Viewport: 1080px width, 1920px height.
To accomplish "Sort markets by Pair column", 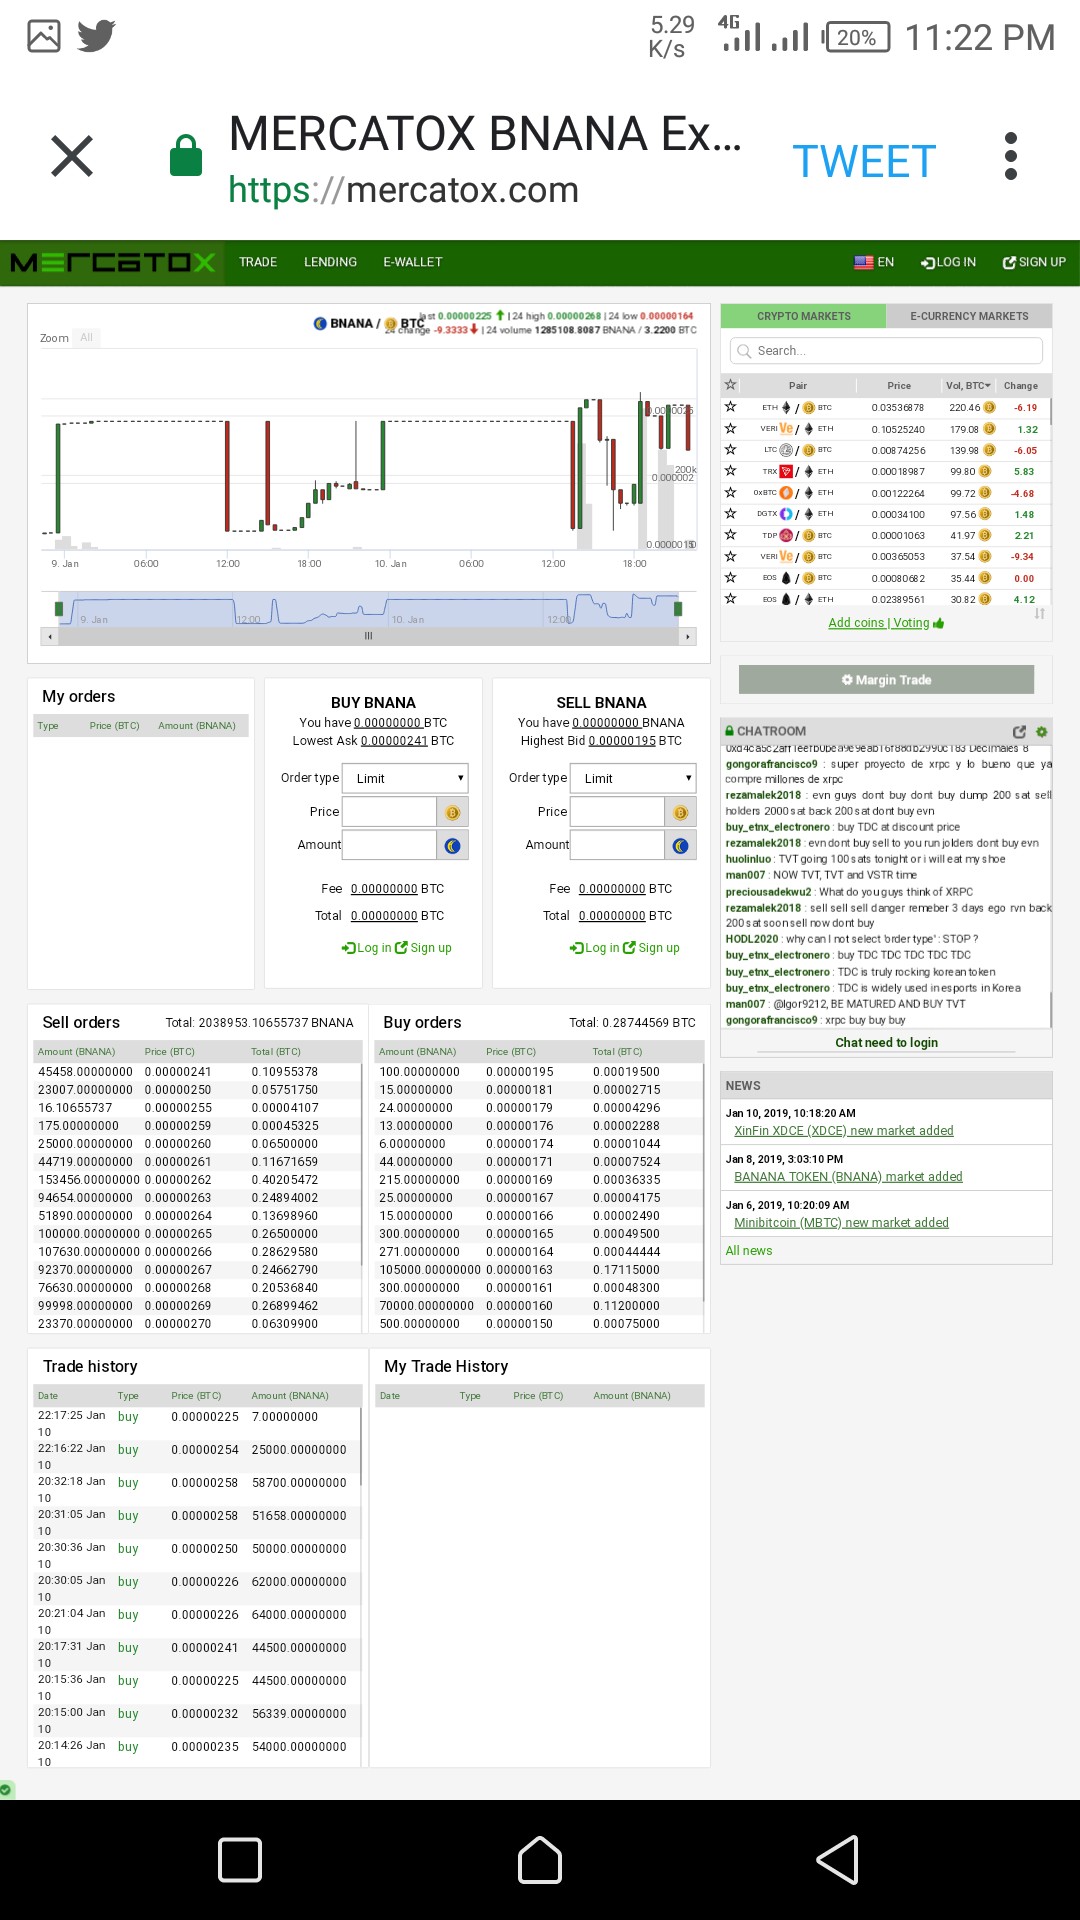I will click(798, 385).
